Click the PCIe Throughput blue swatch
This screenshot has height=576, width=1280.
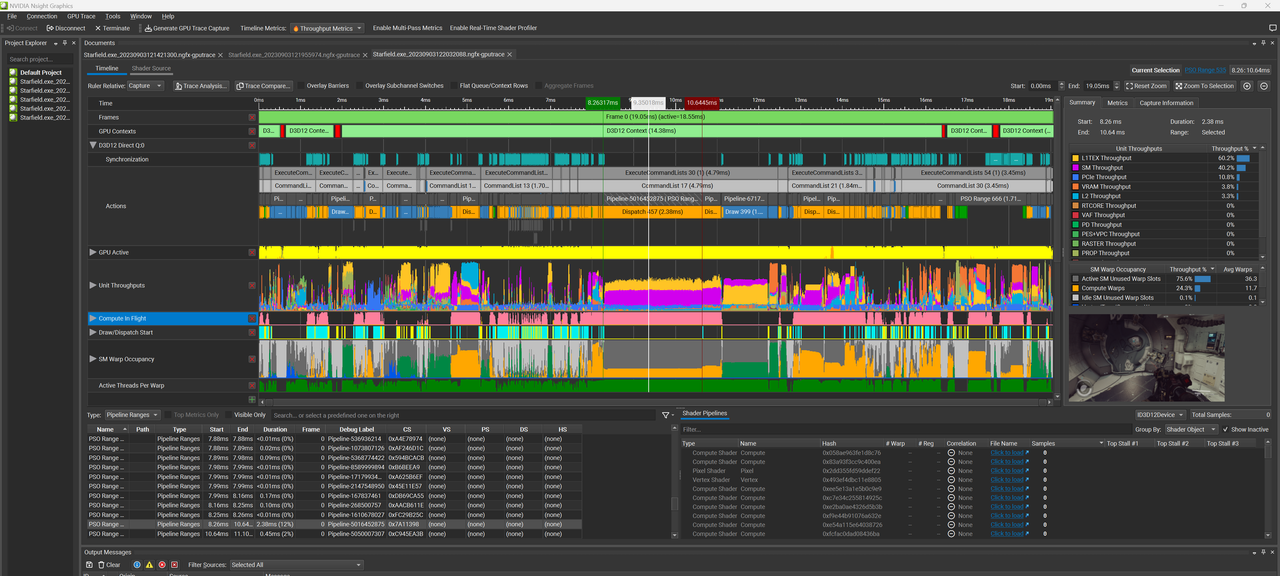1075,177
